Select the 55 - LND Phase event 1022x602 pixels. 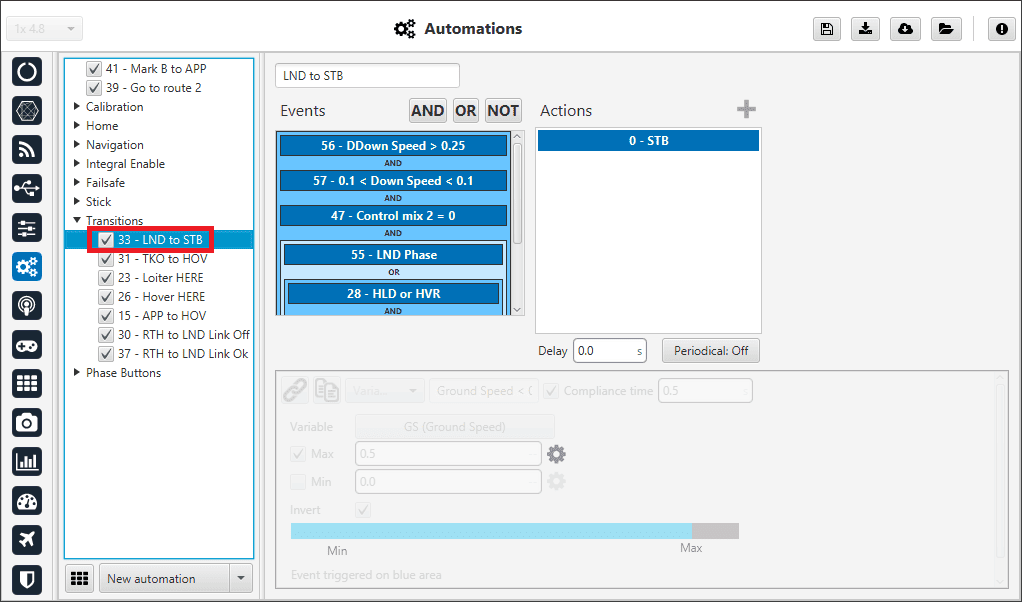[393, 255]
